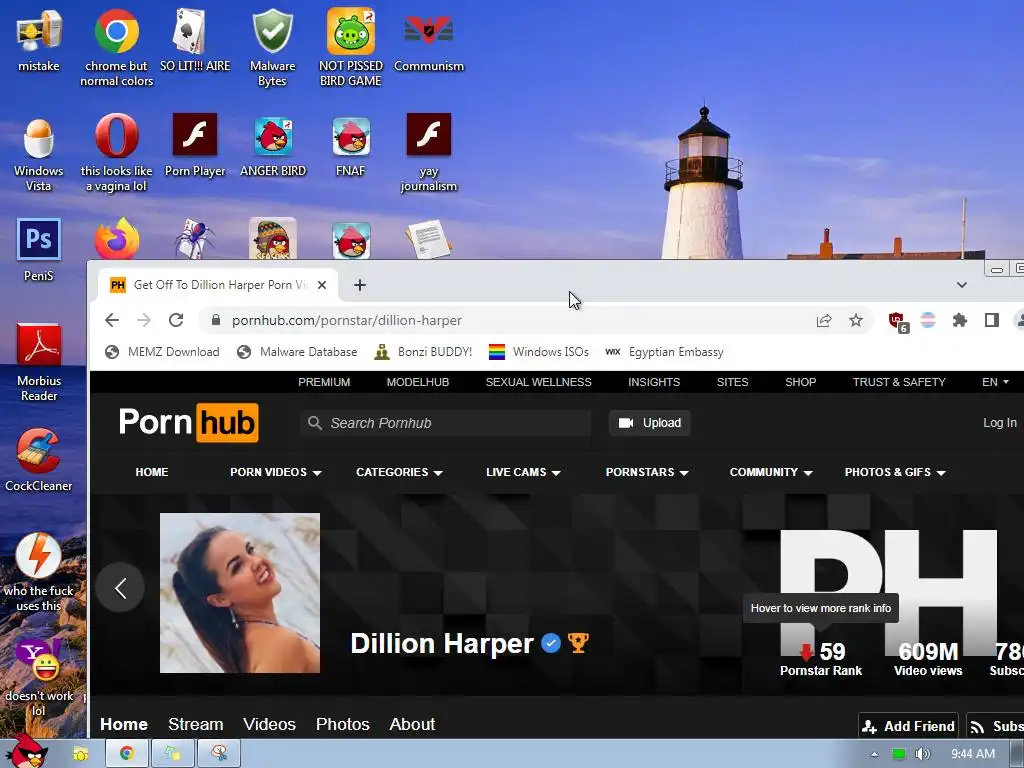Click the share page icon in address bar
Screen dimensions: 1024x768
tap(824, 320)
